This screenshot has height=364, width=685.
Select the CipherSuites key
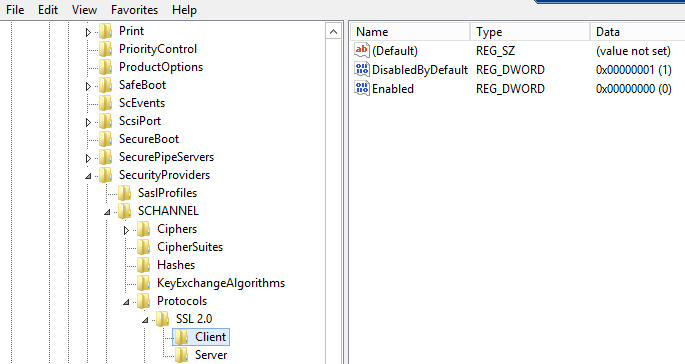click(x=190, y=247)
